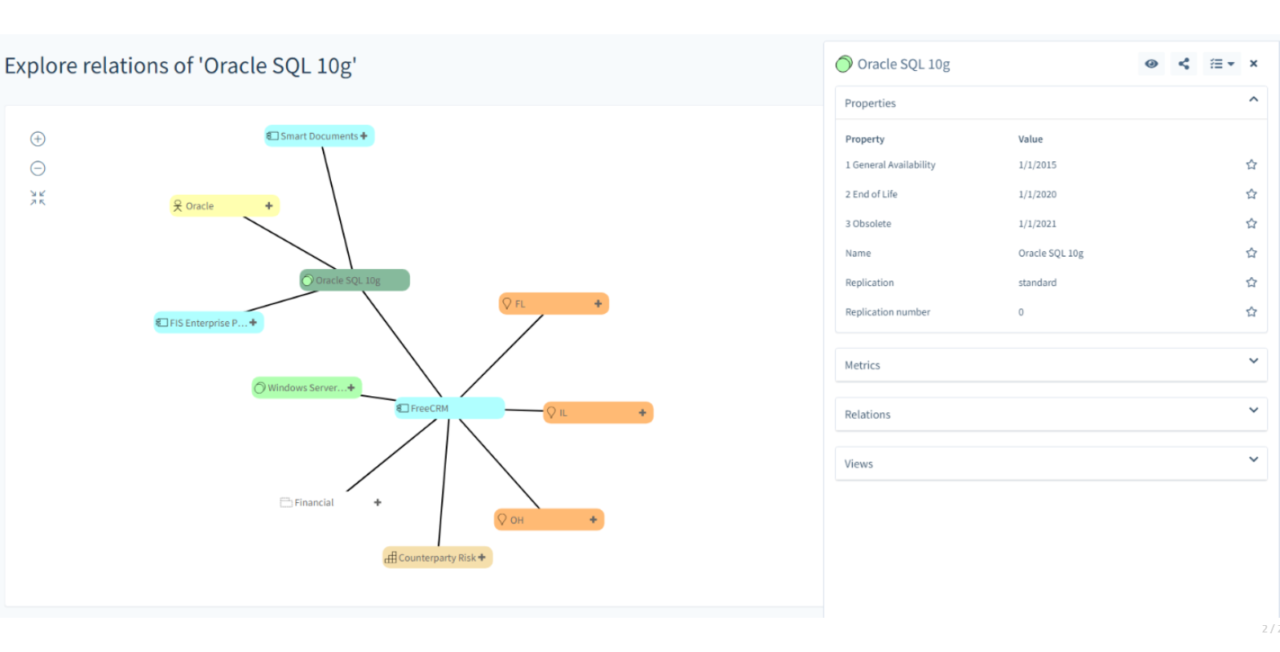Click the plus on Counterparty Risk node
This screenshot has height=652, width=1280.
point(482,557)
